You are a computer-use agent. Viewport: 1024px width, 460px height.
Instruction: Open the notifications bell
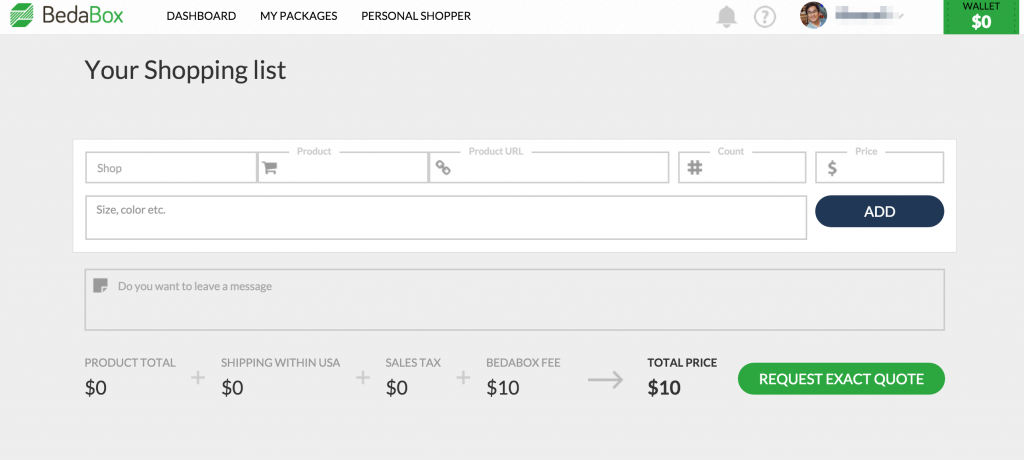point(727,17)
